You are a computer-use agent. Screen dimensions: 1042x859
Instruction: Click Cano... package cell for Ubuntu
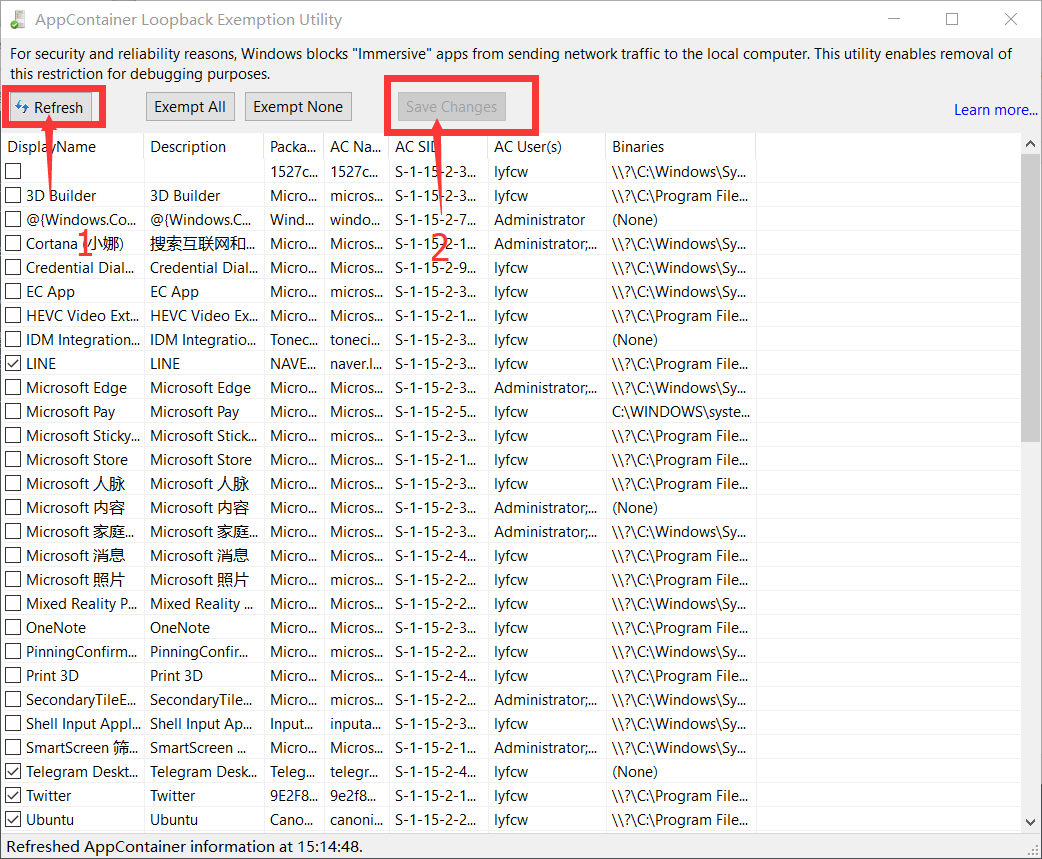(291, 820)
